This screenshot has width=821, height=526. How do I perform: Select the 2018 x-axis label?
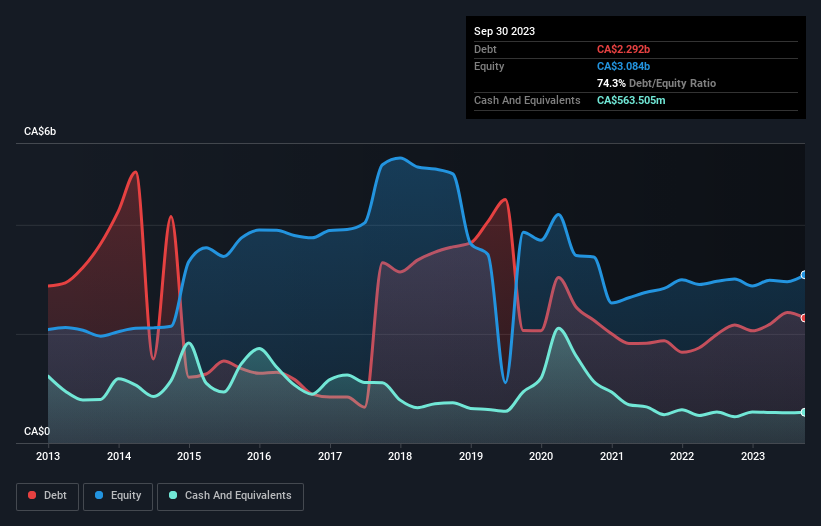point(400,456)
